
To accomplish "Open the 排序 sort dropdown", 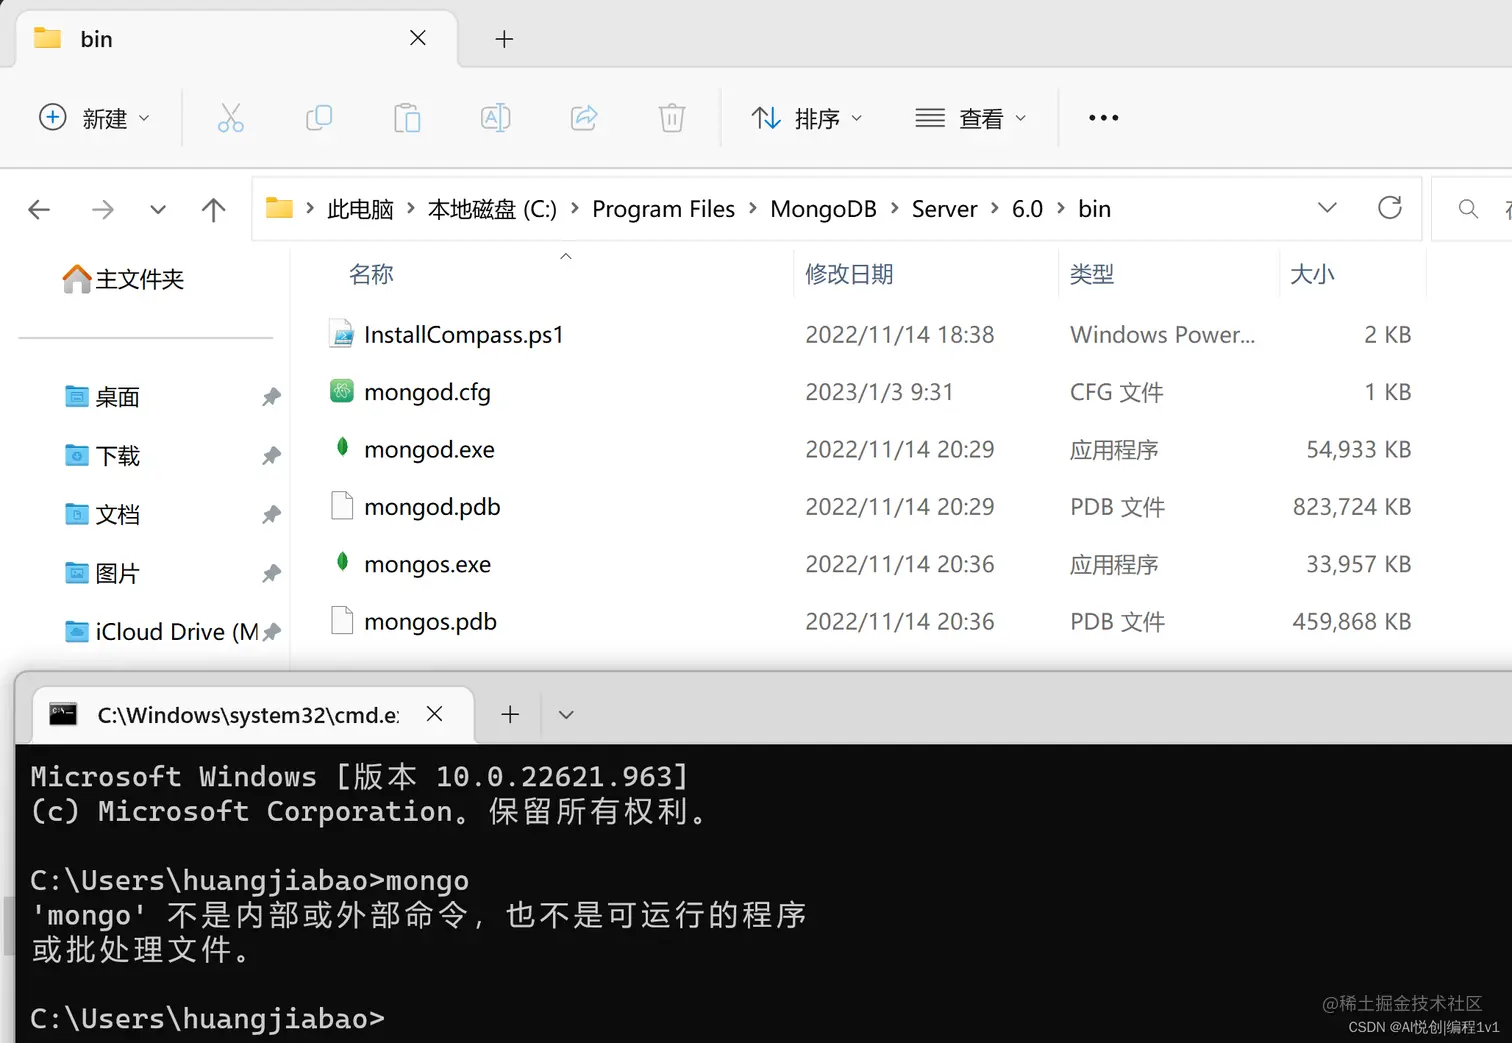I will [807, 118].
